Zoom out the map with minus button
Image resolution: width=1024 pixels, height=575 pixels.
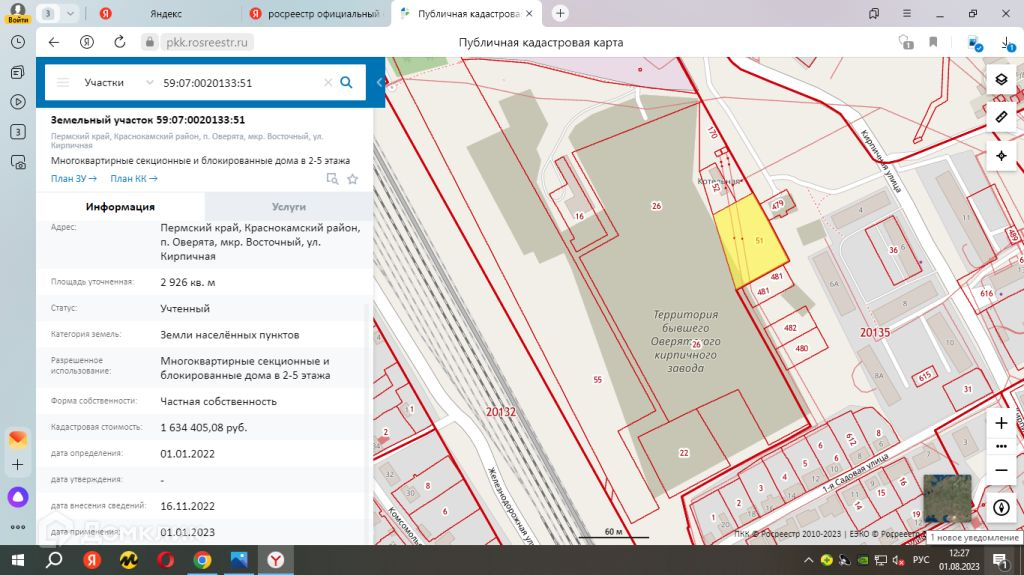1001,470
